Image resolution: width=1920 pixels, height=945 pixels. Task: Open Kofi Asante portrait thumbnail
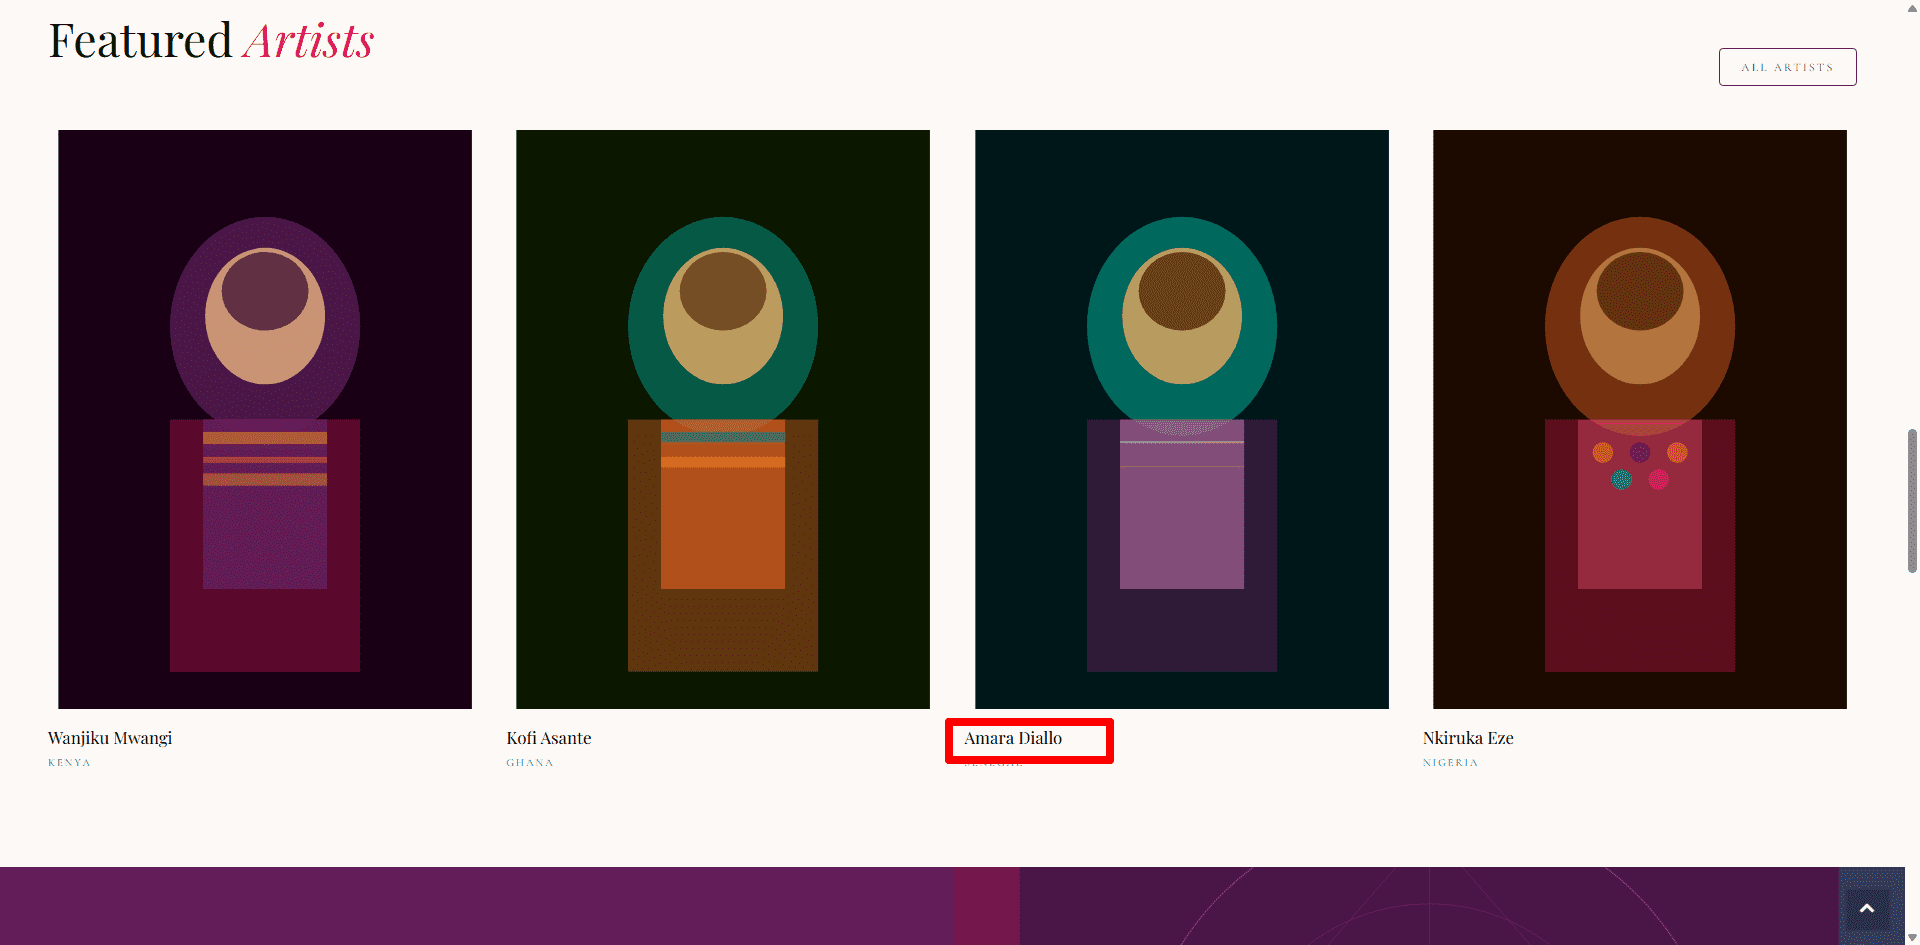click(723, 419)
